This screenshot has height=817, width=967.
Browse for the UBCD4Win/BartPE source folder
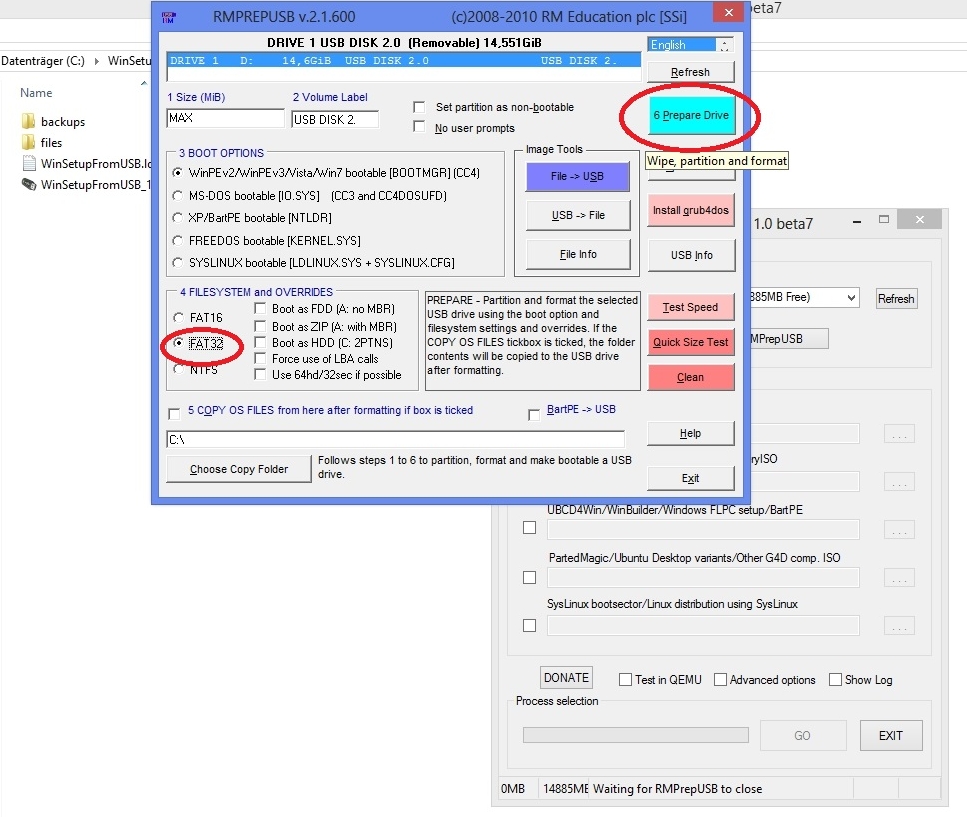click(899, 530)
